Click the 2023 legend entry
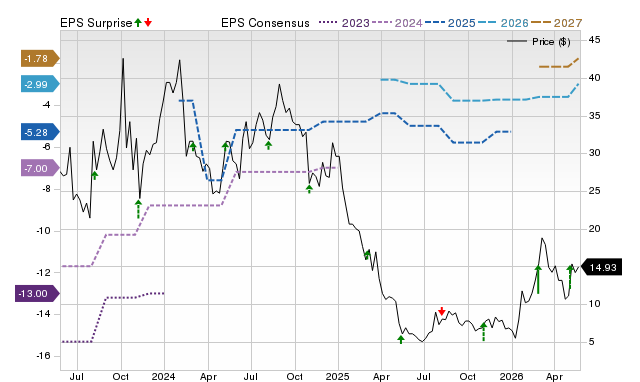This screenshot has height=382, width=640. [344, 23]
